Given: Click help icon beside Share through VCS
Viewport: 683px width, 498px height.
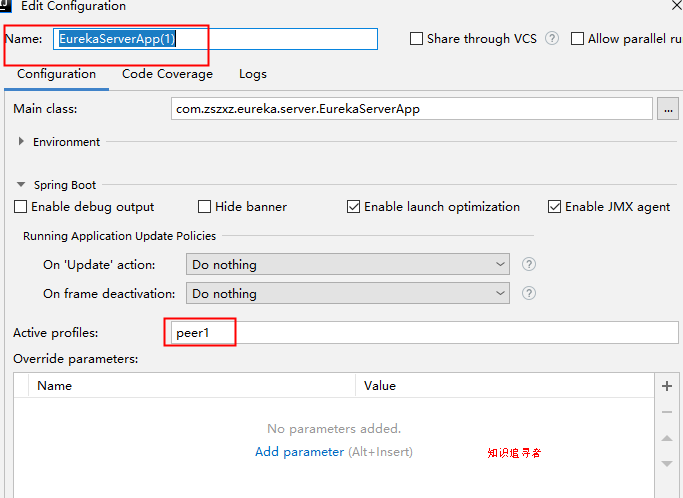Looking at the screenshot, I should point(552,39).
